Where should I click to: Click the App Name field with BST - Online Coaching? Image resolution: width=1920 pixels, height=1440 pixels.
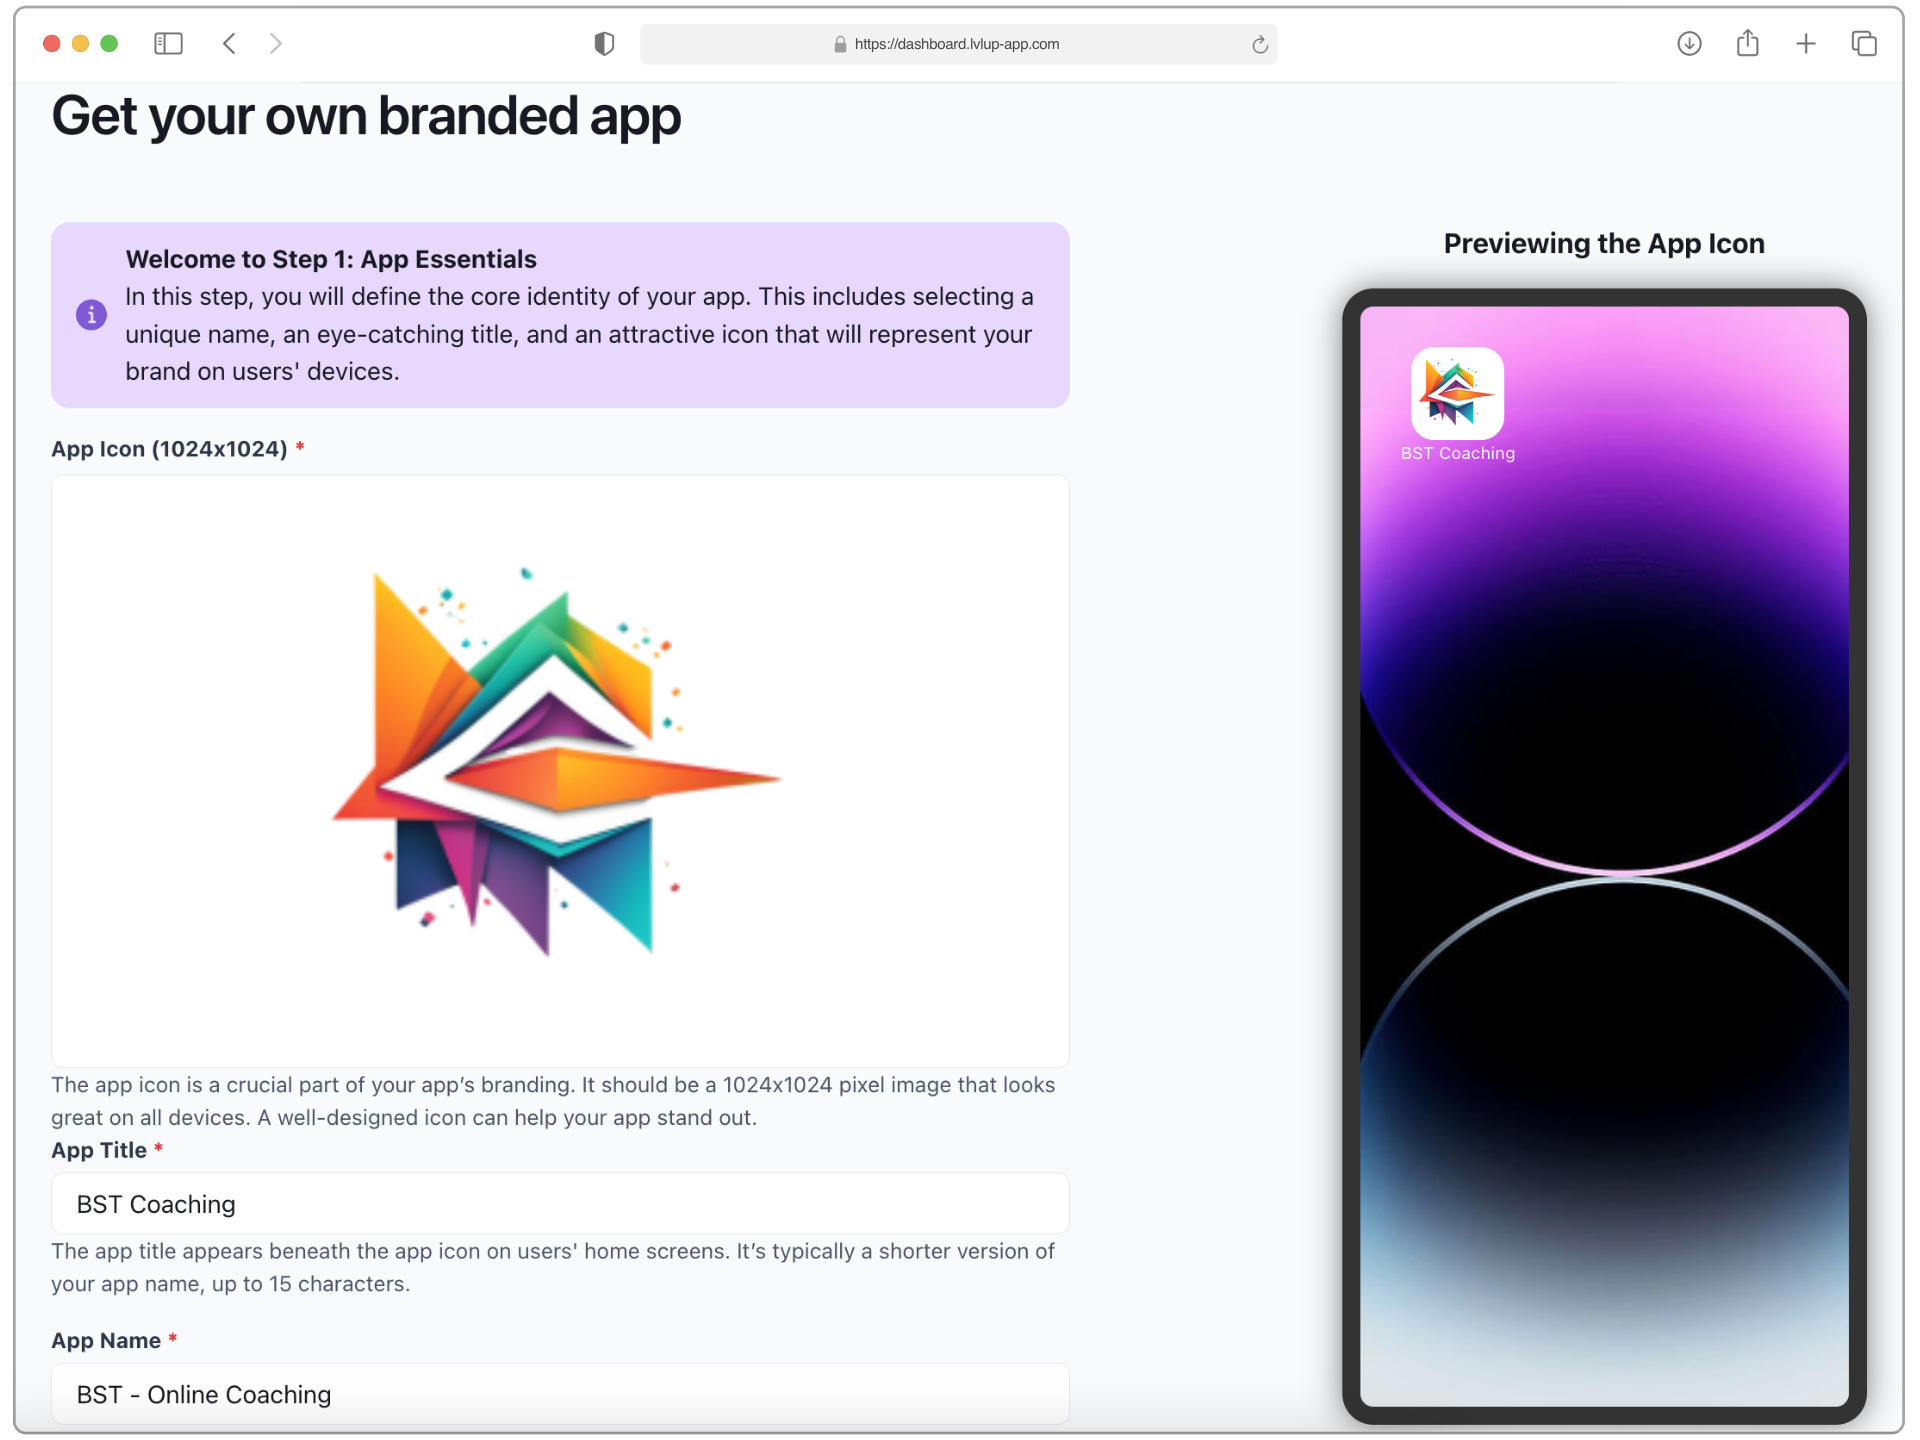[560, 1394]
